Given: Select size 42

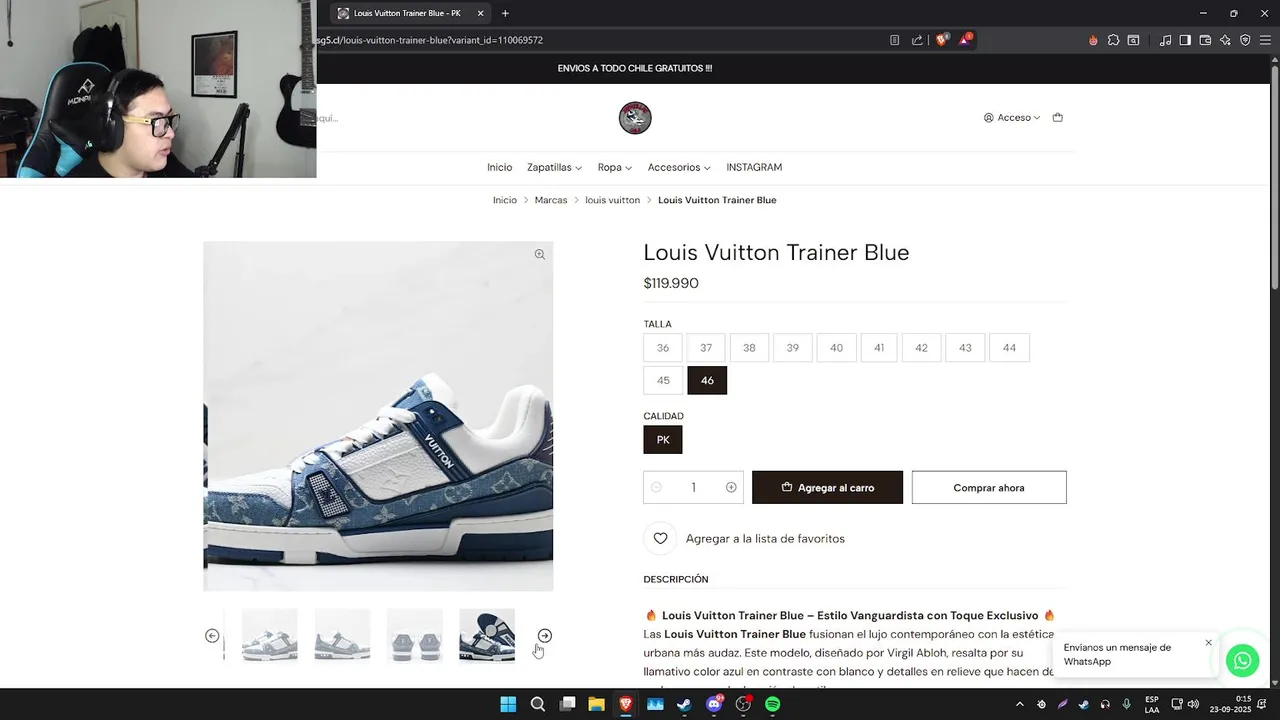Looking at the screenshot, I should coord(921,348).
